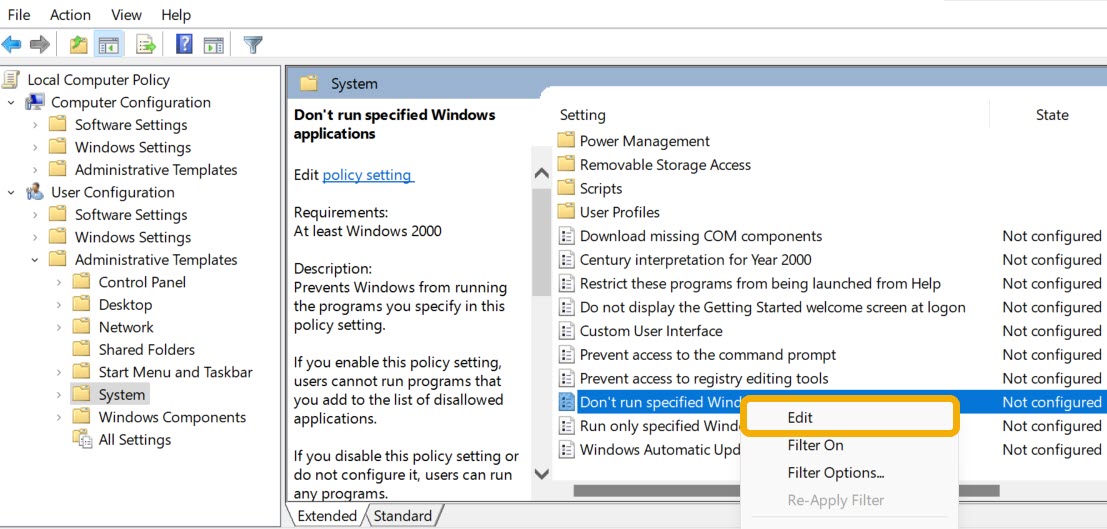Viewport: 1107px width, 529px height.
Task: Click Not configured state for Custom User Interface
Action: [1051, 331]
